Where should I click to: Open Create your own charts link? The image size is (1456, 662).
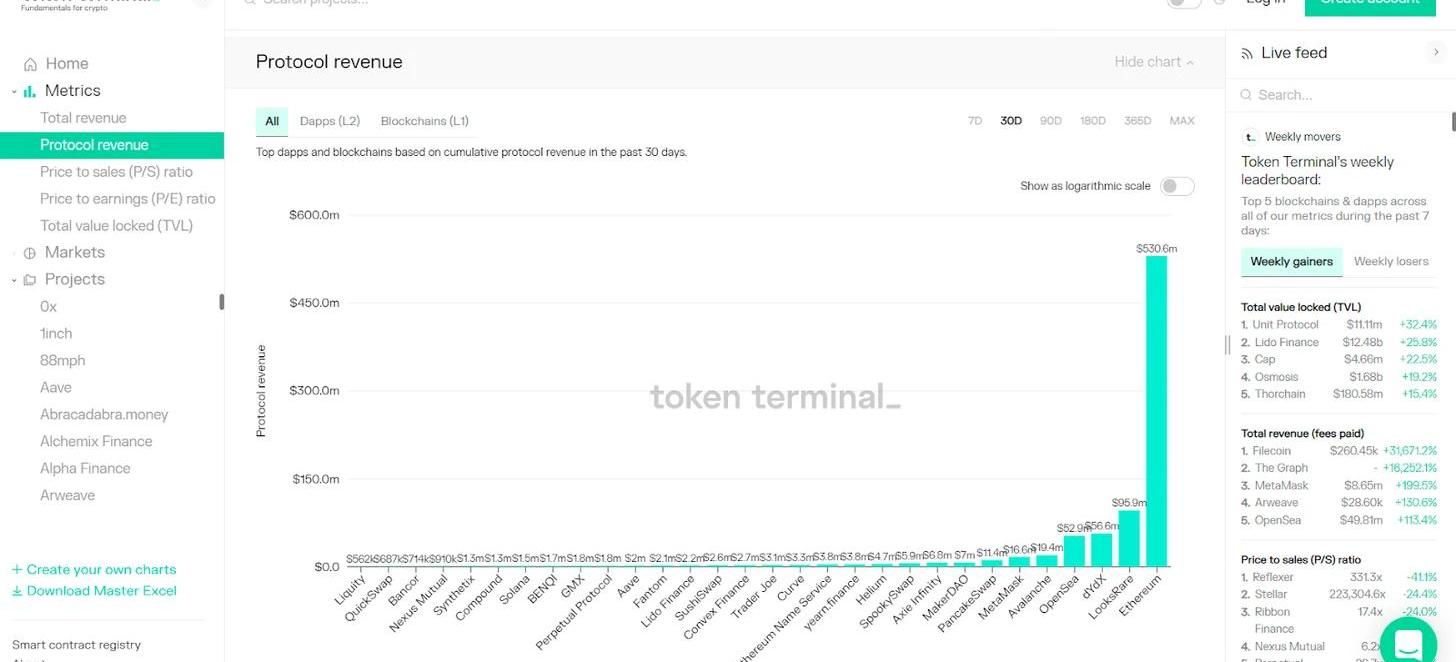[94, 569]
